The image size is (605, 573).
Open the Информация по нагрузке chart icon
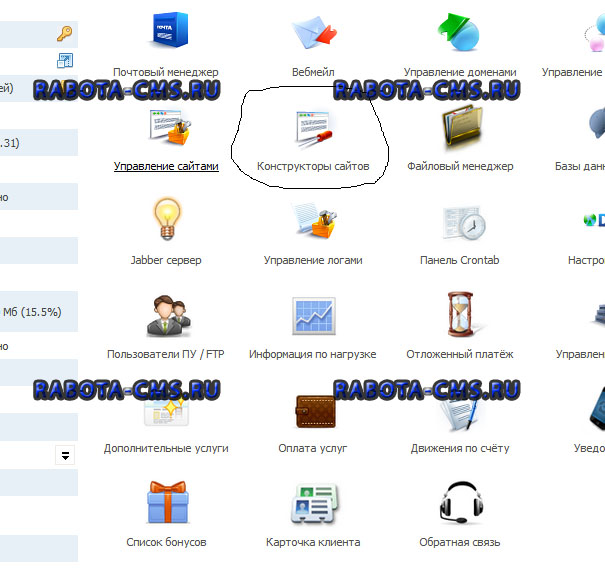pos(314,316)
